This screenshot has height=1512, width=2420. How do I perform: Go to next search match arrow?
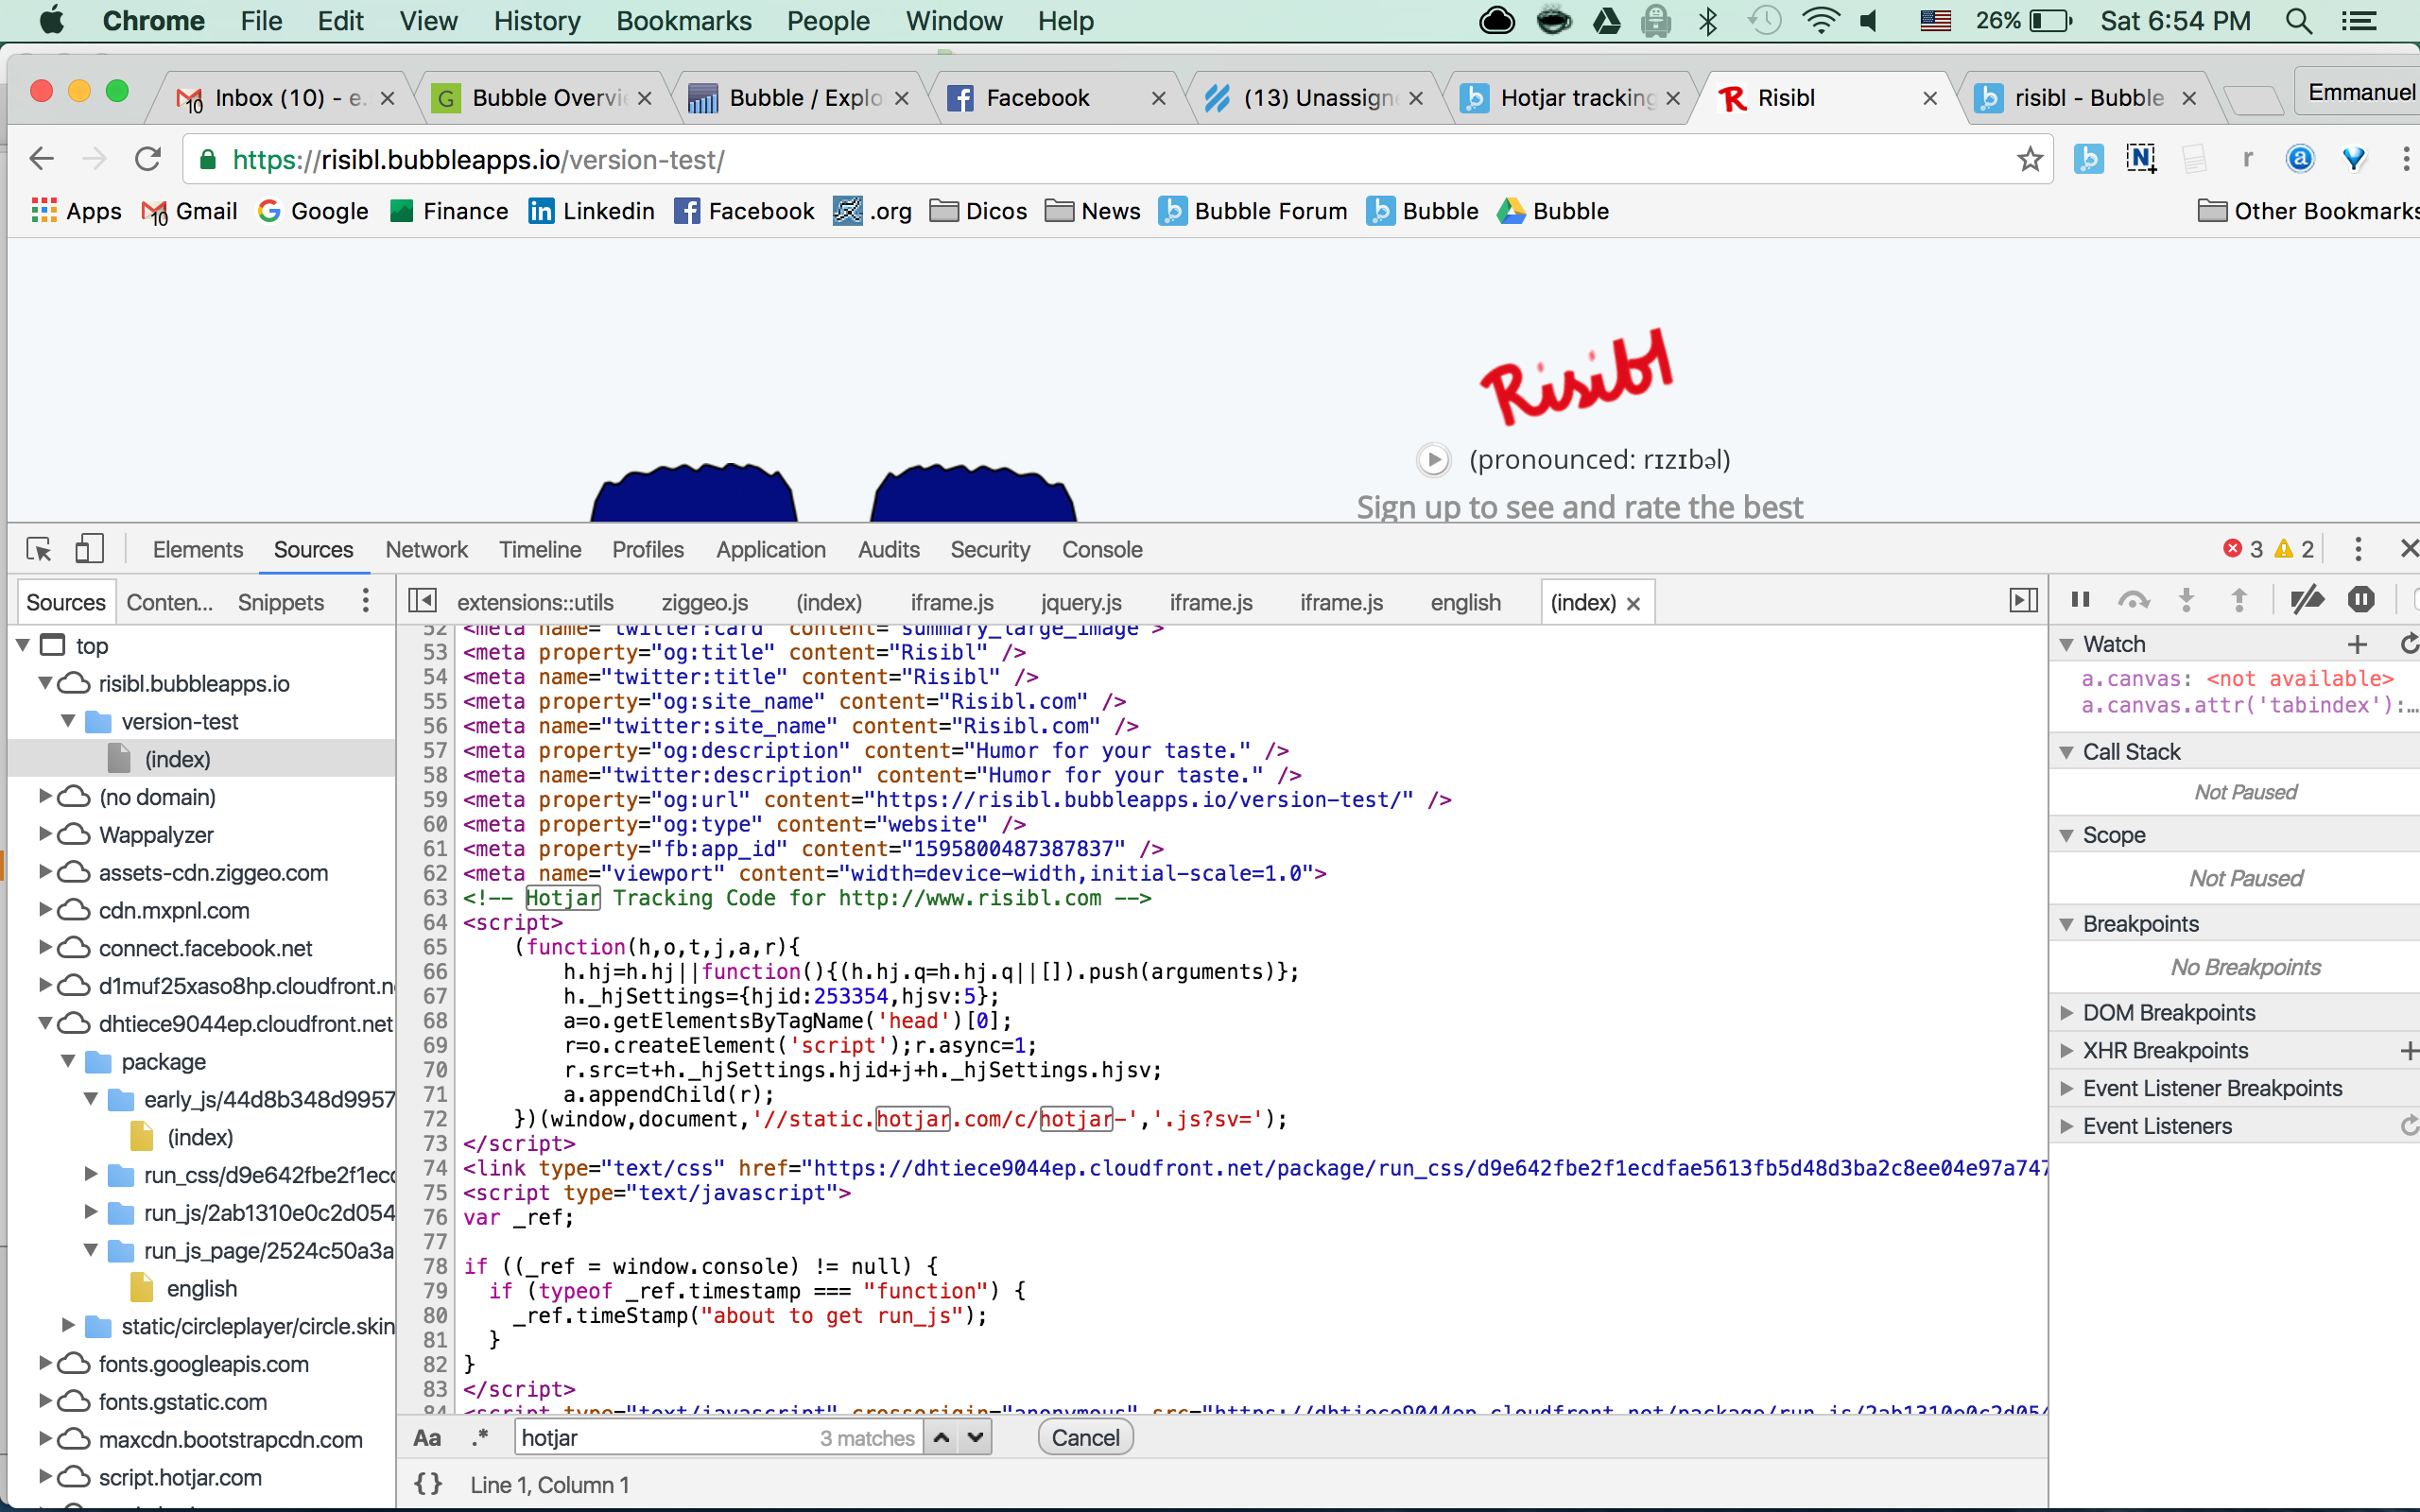[976, 1438]
